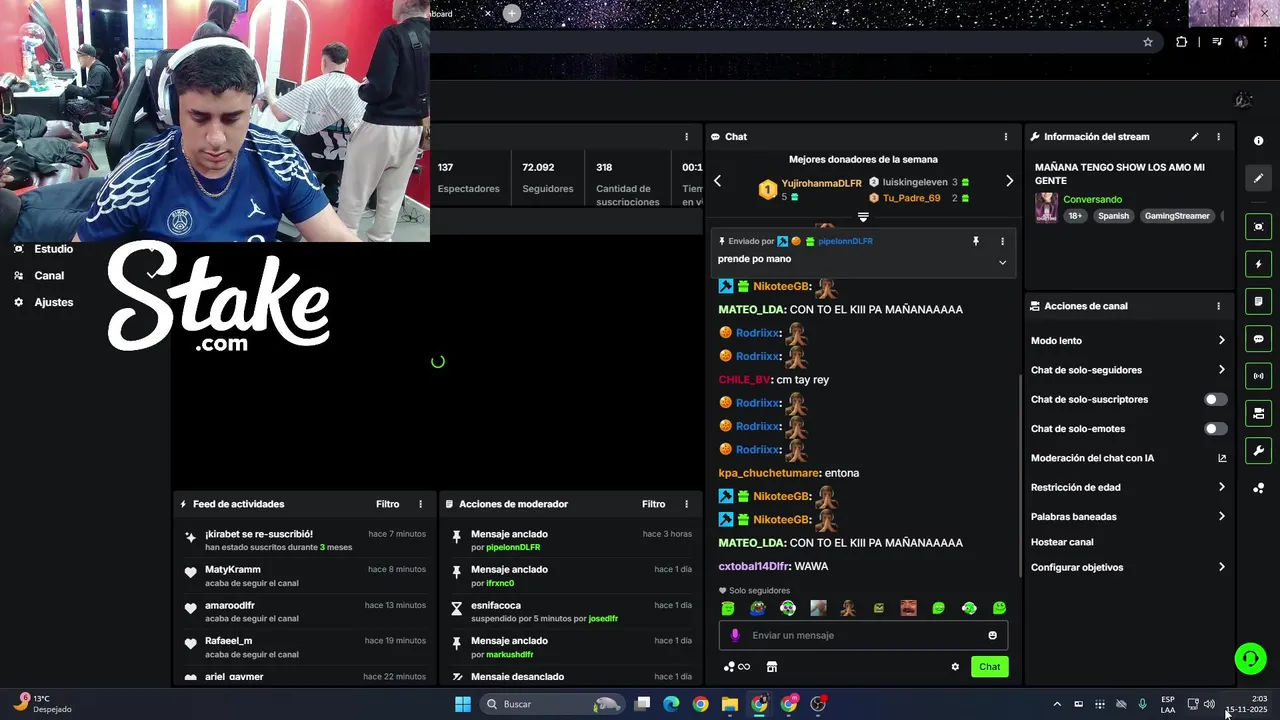
Task: Expand pinned message with chevron
Action: [x=1002, y=262]
